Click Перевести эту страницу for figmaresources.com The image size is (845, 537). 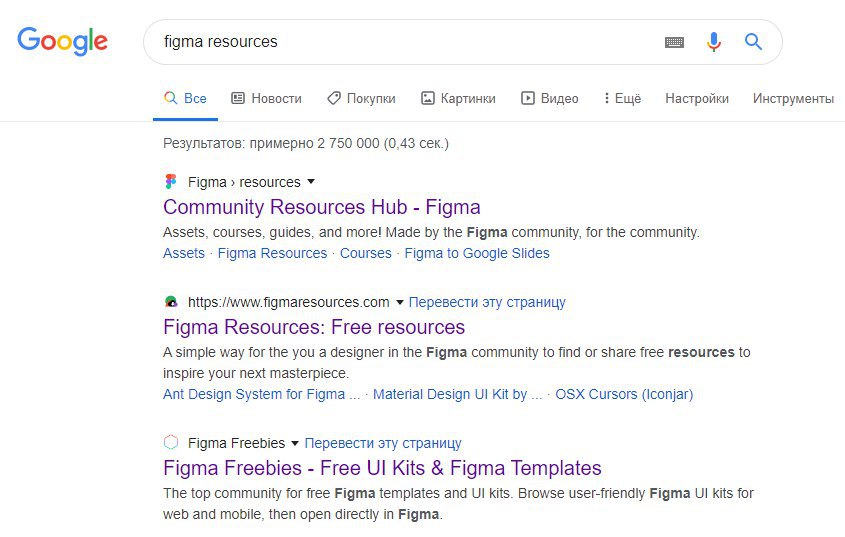[x=487, y=302]
